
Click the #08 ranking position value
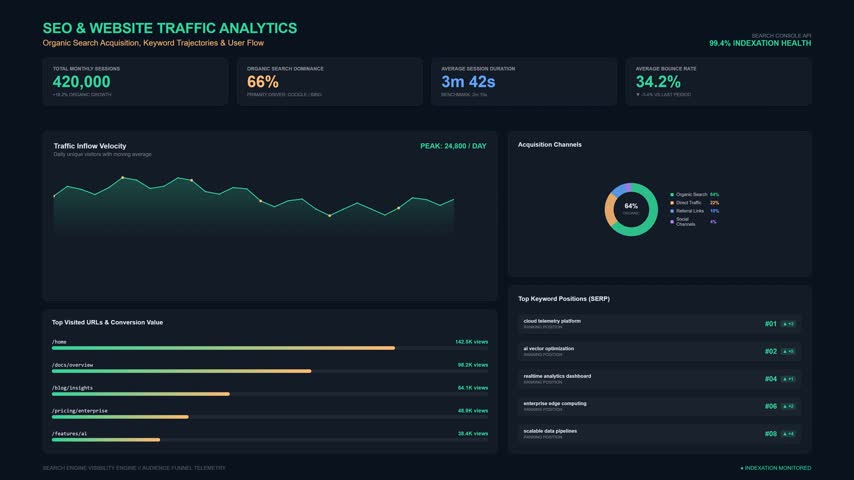771,434
